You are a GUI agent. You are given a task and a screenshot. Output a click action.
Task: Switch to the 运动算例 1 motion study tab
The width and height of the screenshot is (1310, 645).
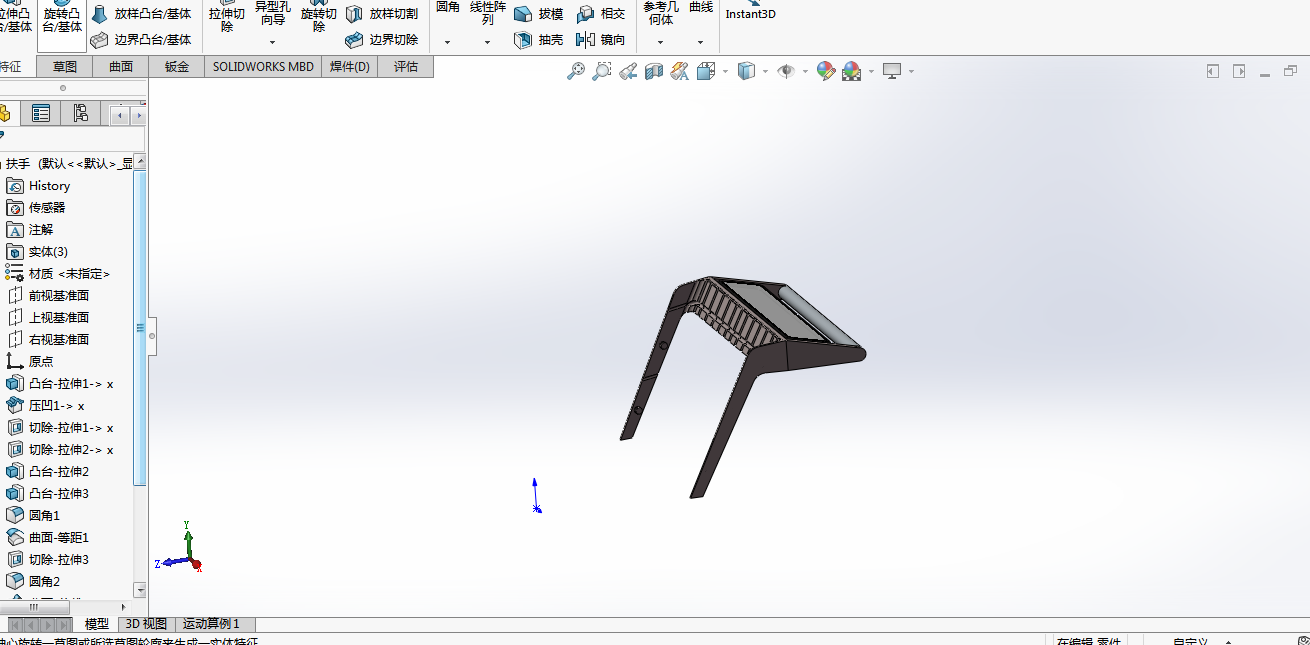coord(210,624)
